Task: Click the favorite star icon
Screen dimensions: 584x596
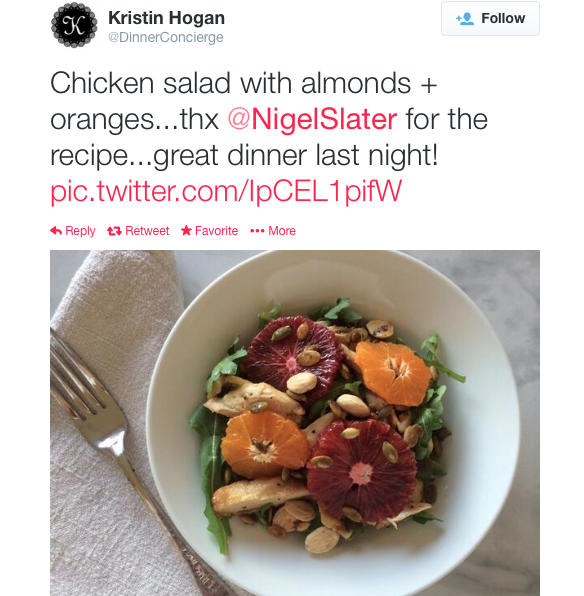Action: coord(186,230)
